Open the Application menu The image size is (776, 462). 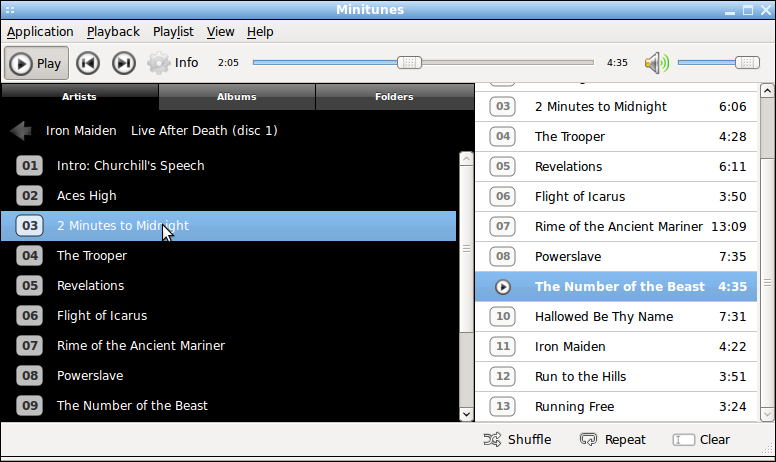pos(40,32)
